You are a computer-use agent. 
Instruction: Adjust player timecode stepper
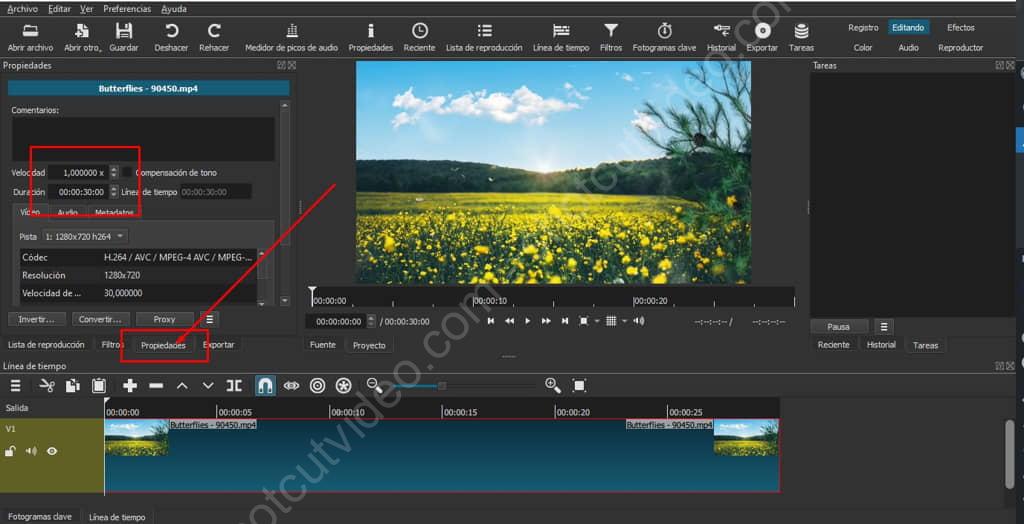[372, 321]
